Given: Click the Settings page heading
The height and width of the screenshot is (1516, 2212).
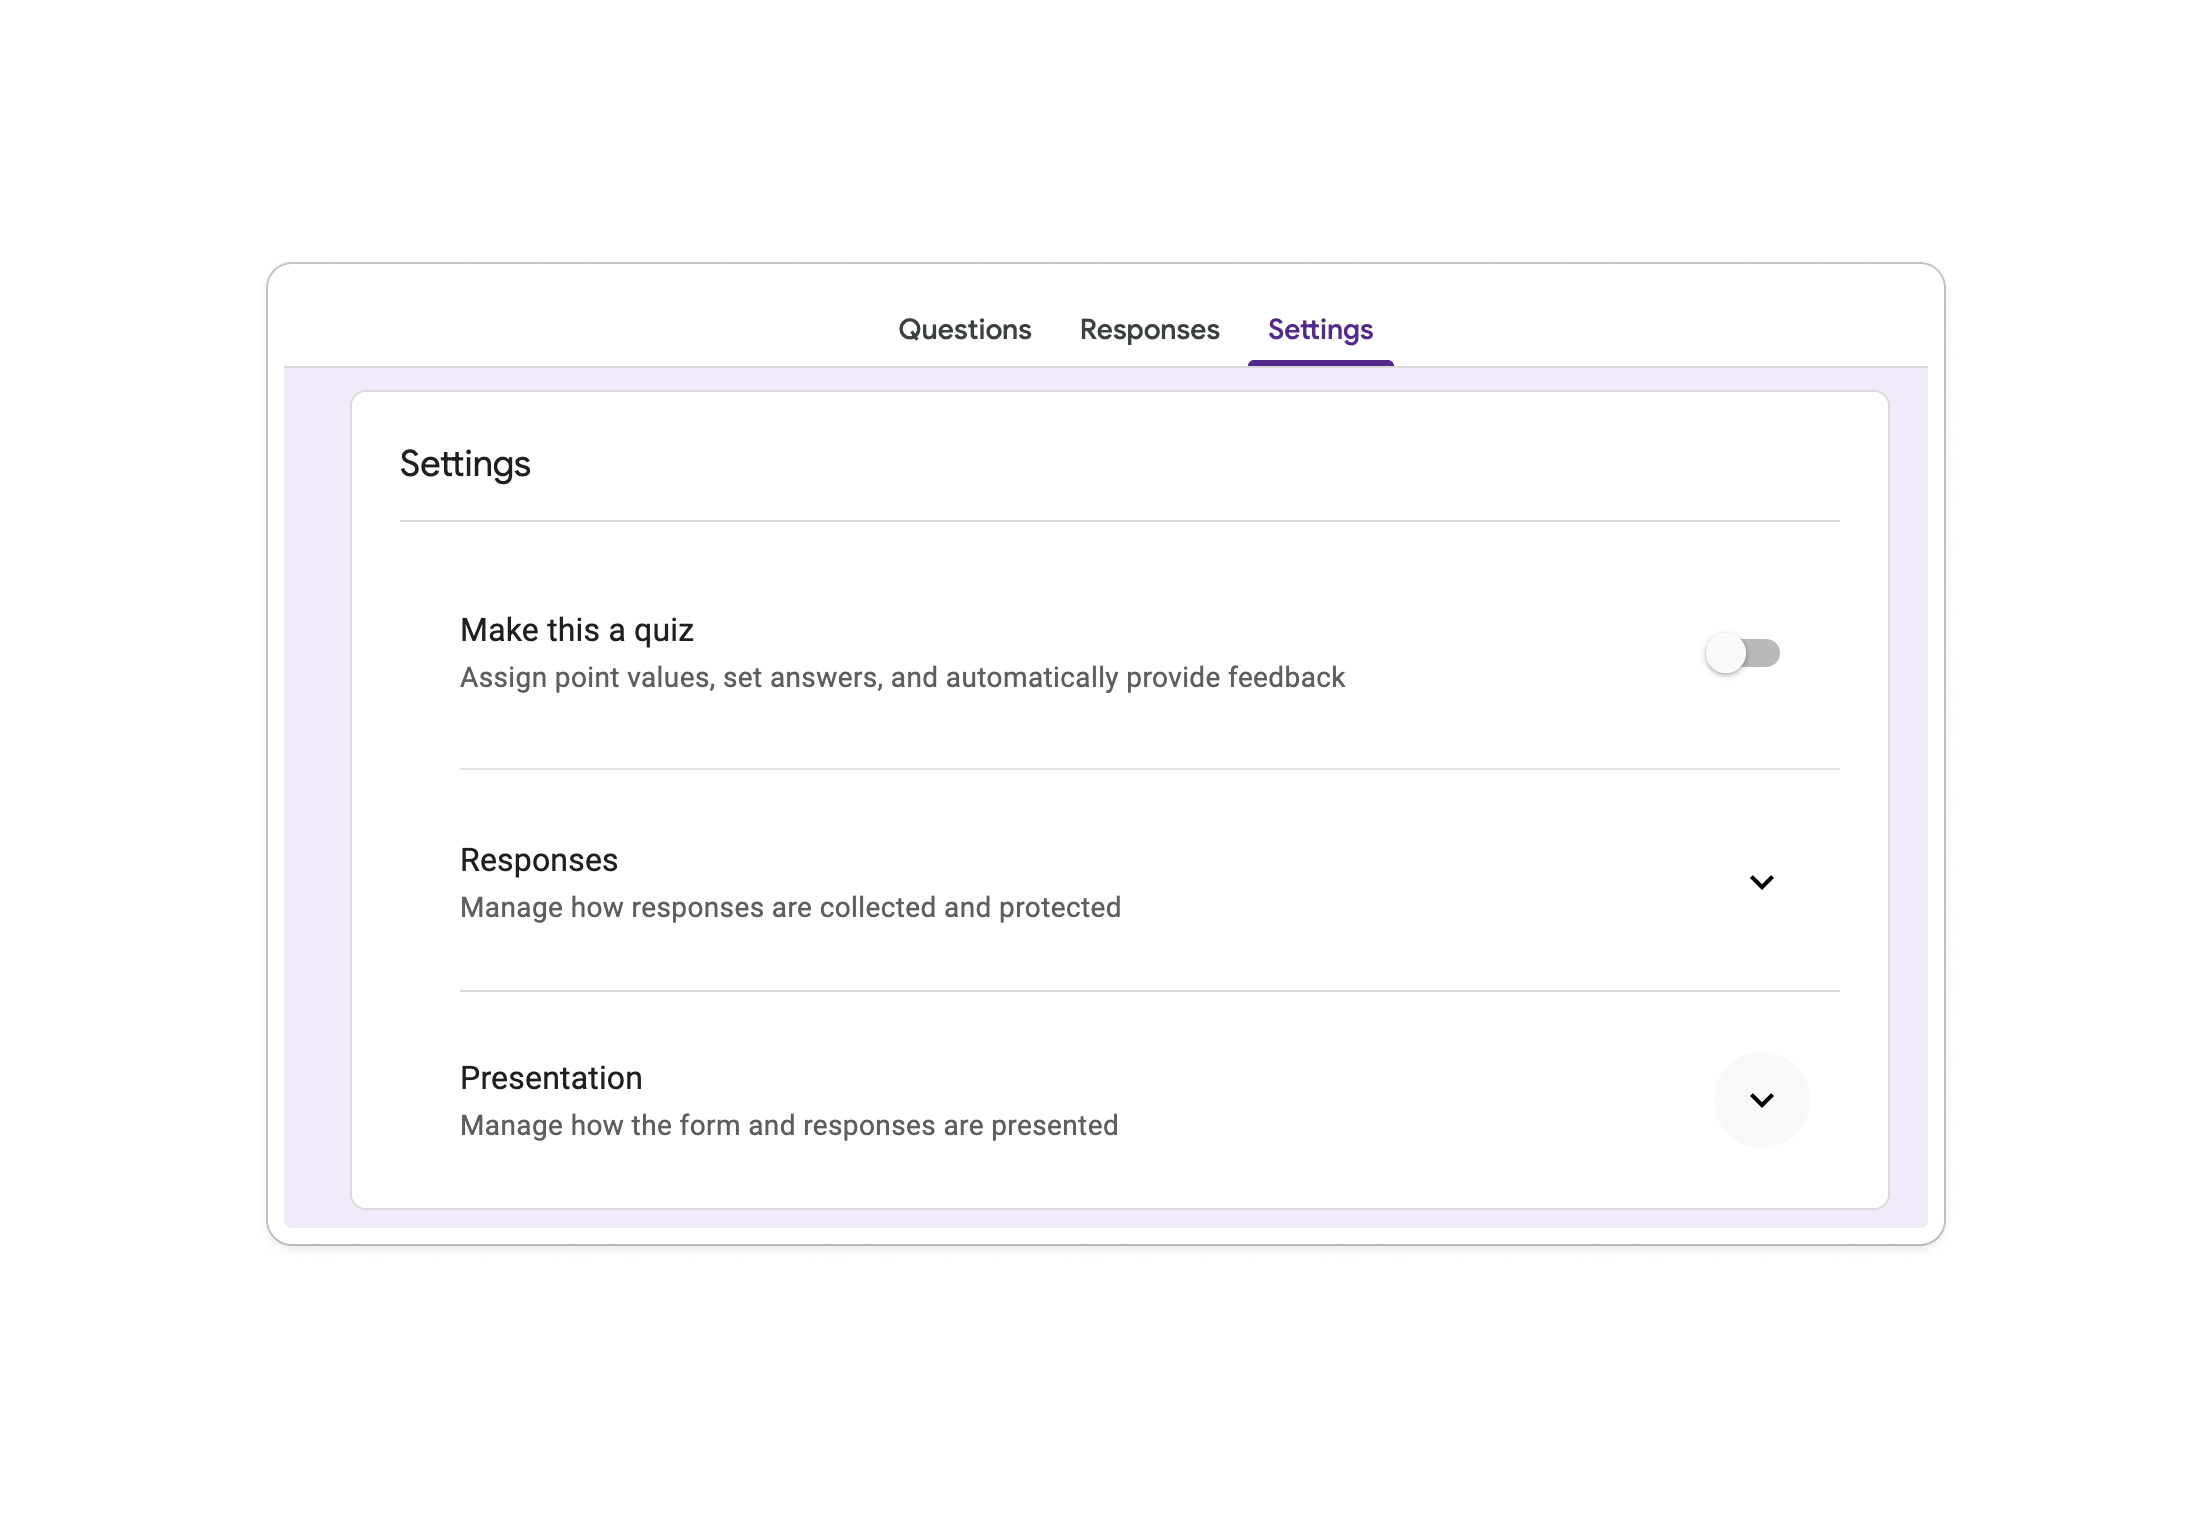Looking at the screenshot, I should [x=465, y=463].
